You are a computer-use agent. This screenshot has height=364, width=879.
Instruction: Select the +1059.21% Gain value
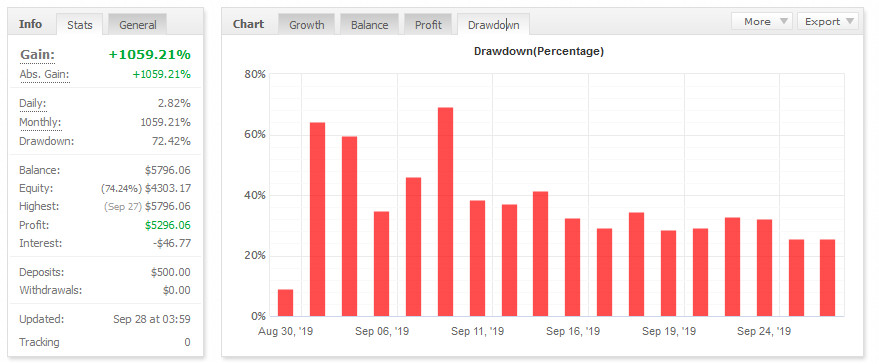(150, 55)
